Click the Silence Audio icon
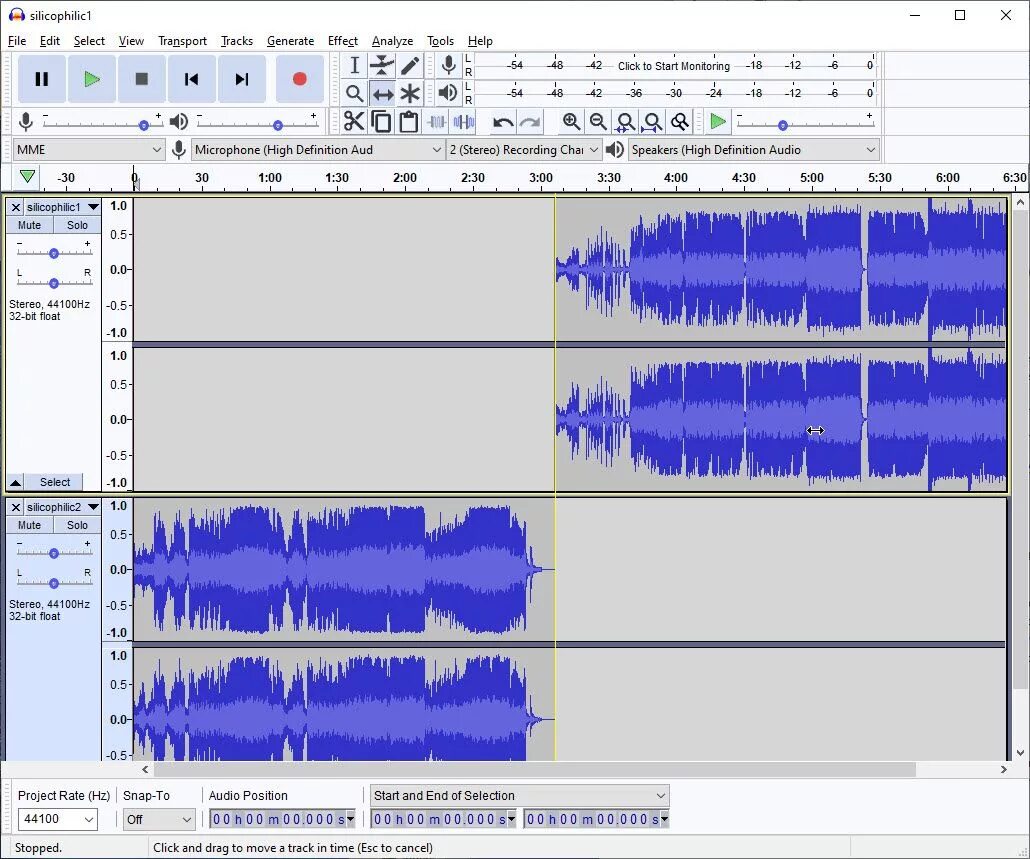This screenshot has width=1030, height=859. (463, 121)
